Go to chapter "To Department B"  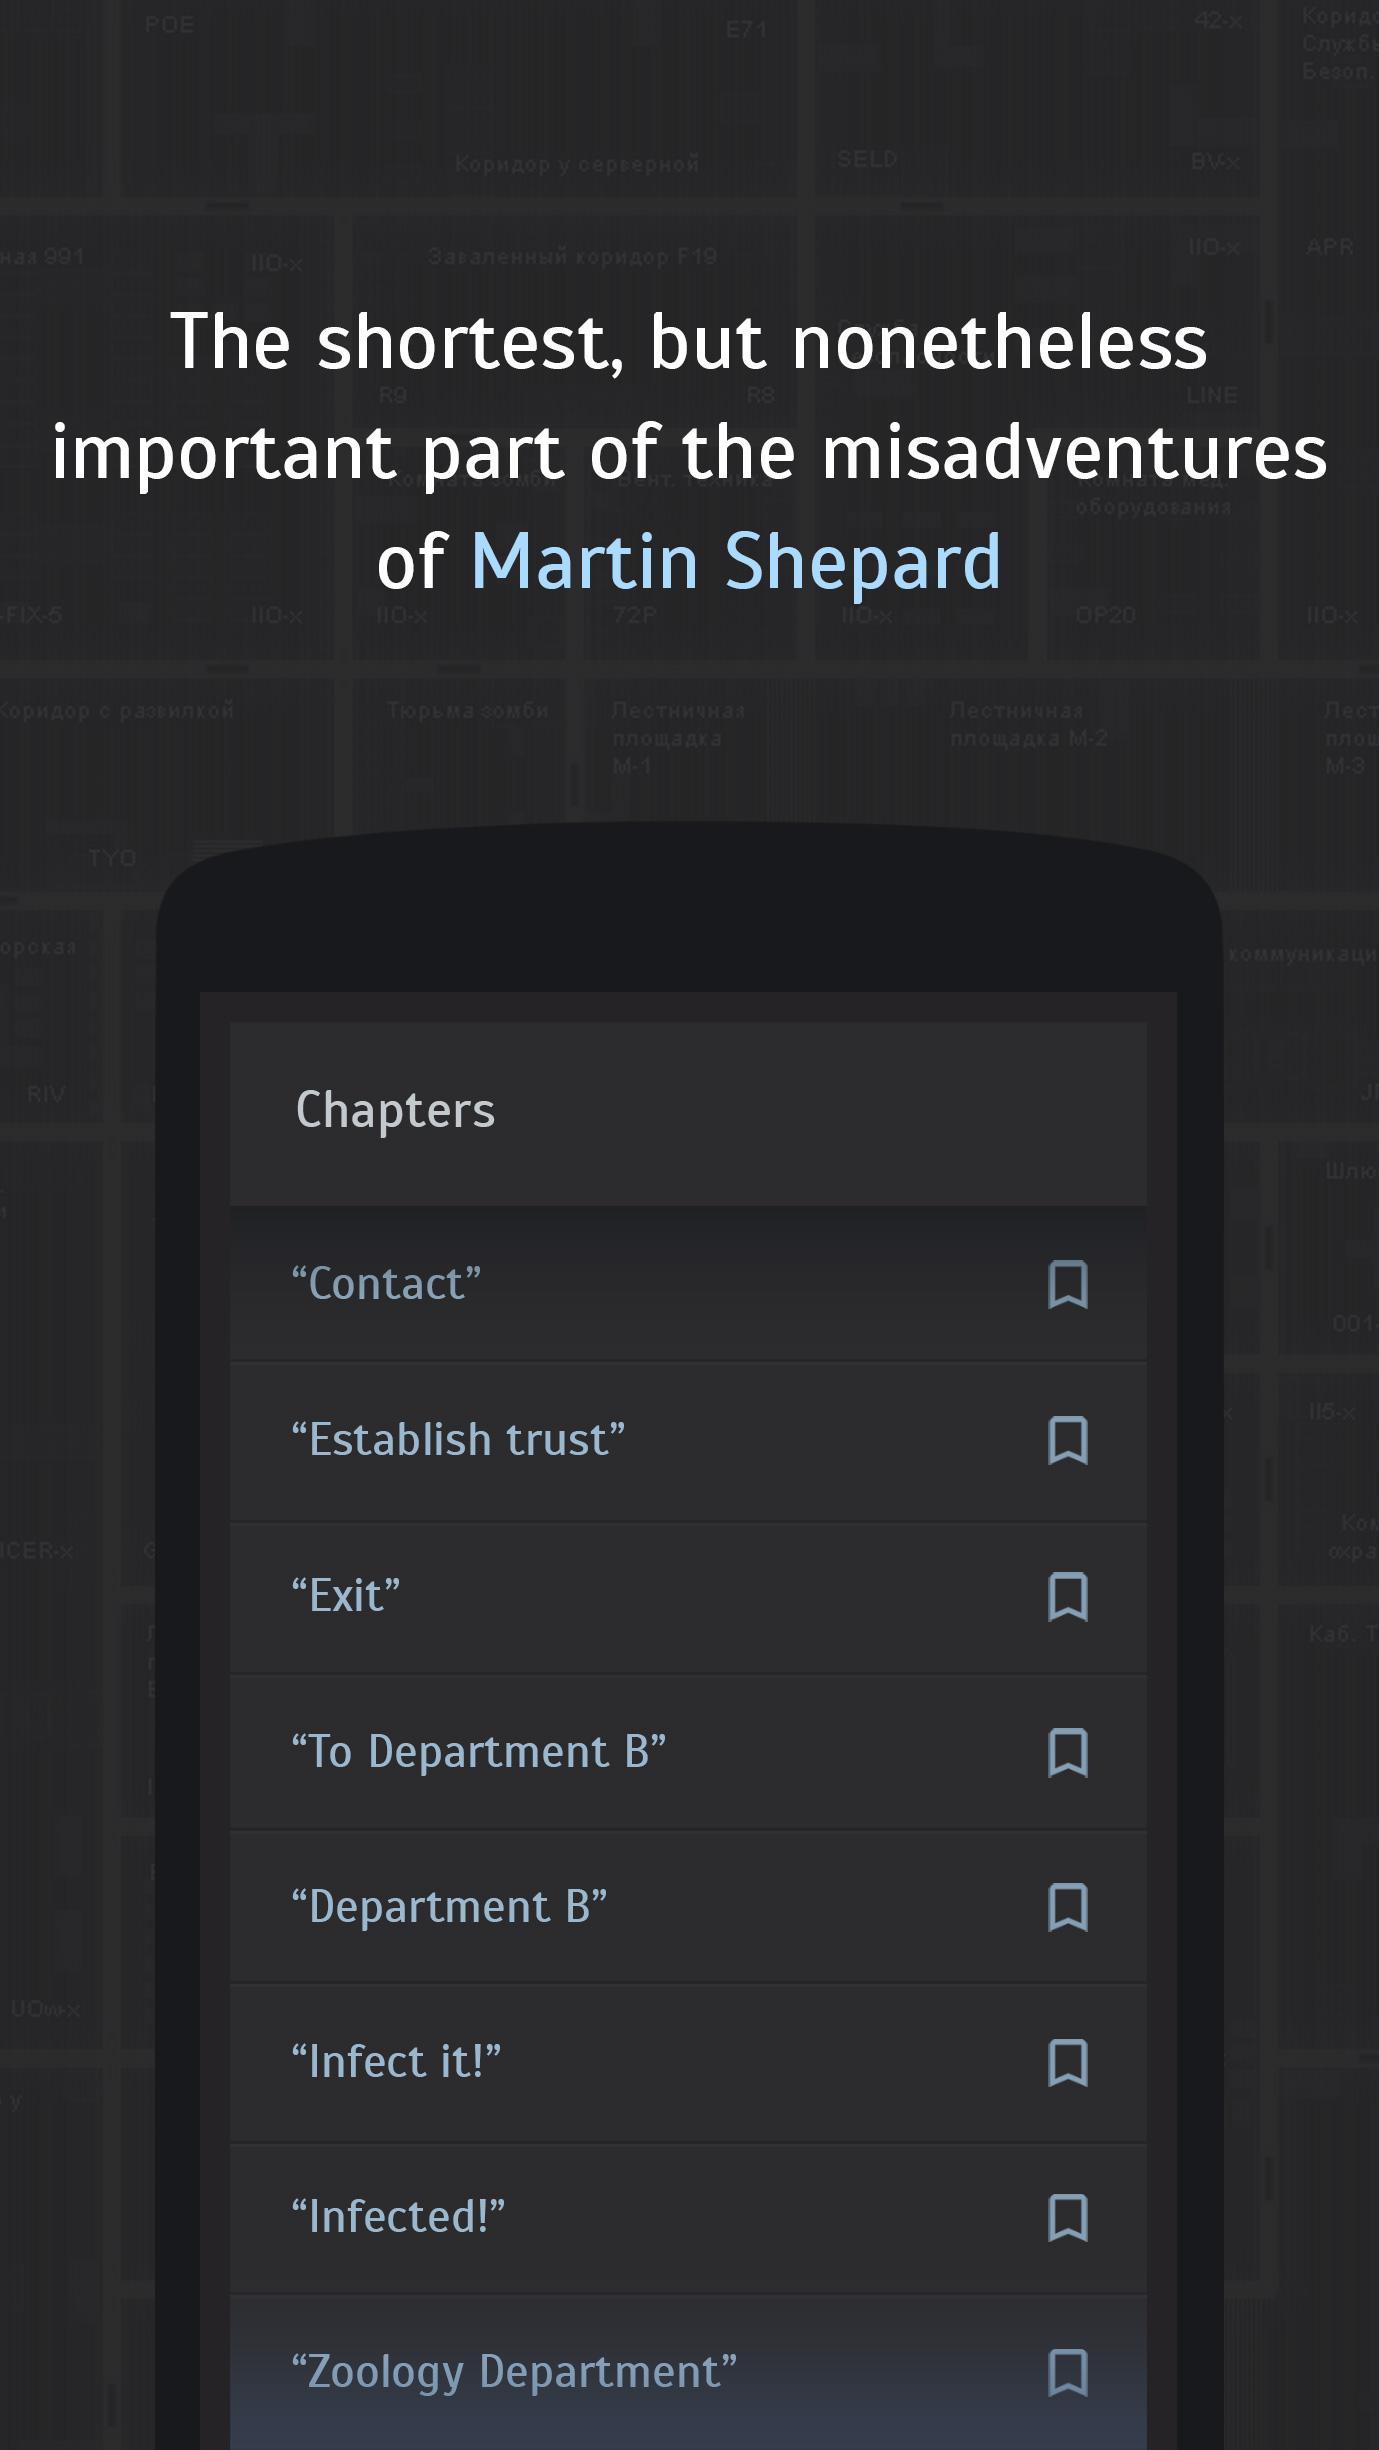coord(478,1752)
